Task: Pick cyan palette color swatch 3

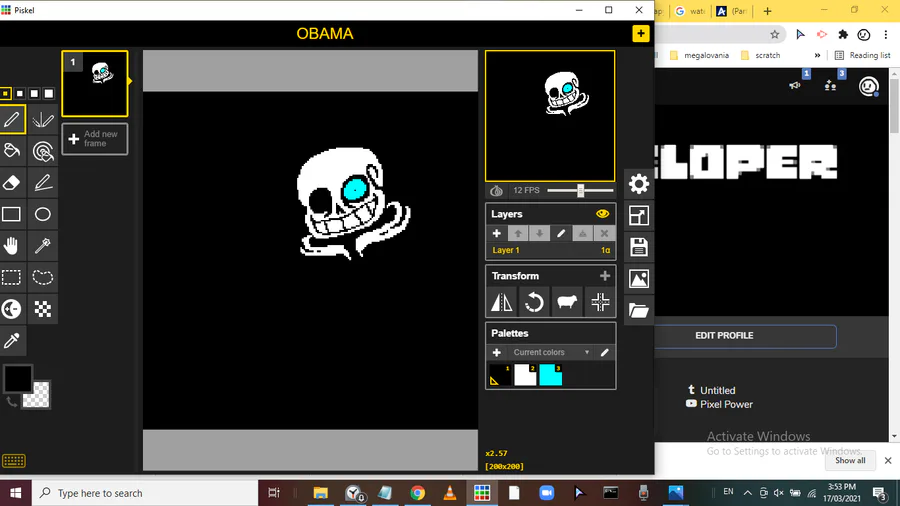Action: click(550, 375)
